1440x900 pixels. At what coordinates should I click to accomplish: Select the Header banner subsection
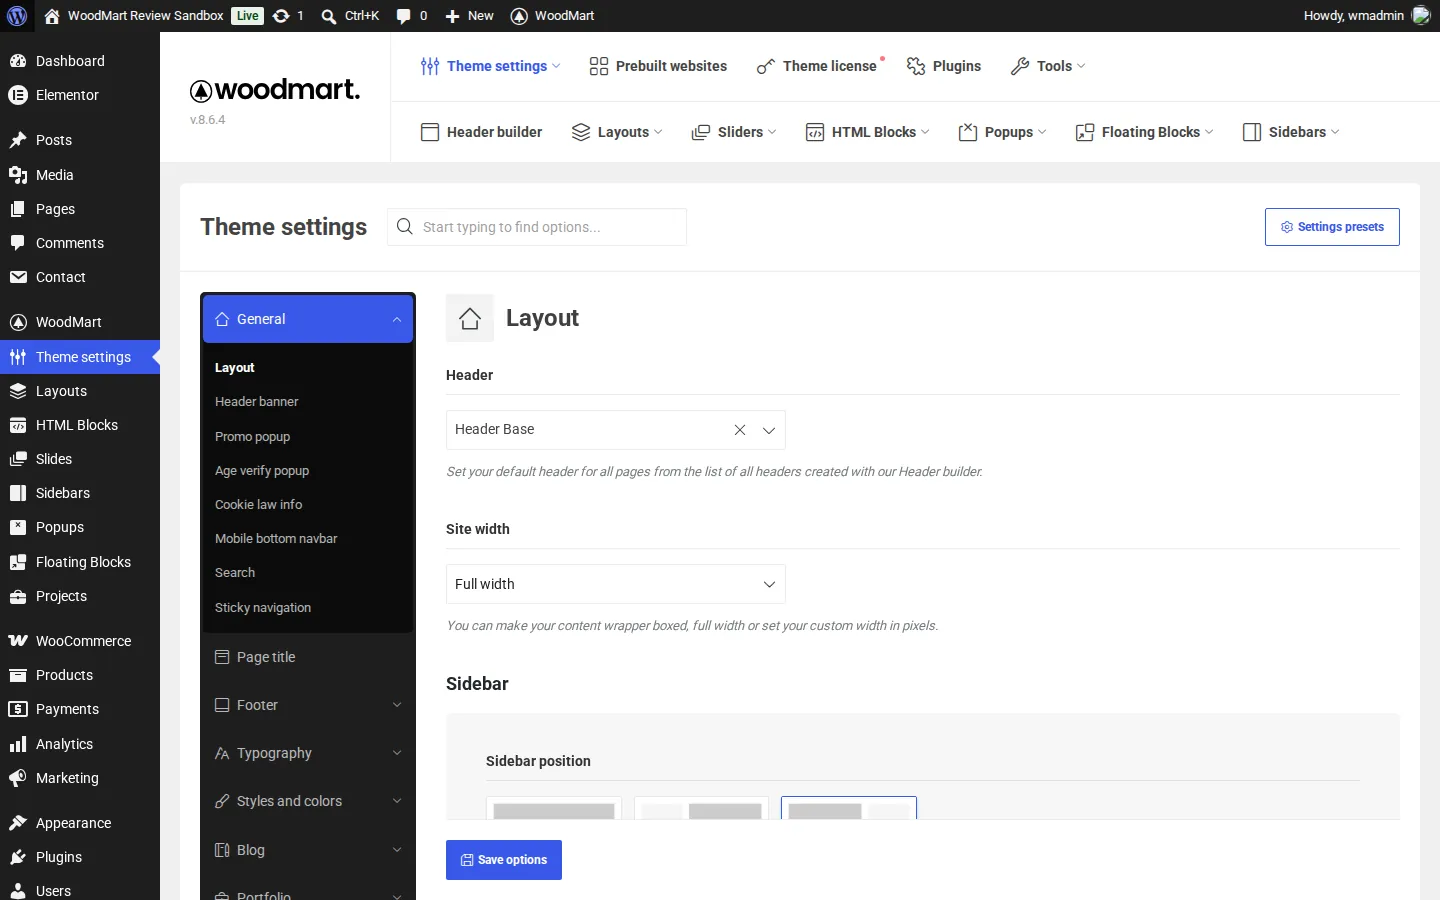click(x=257, y=402)
